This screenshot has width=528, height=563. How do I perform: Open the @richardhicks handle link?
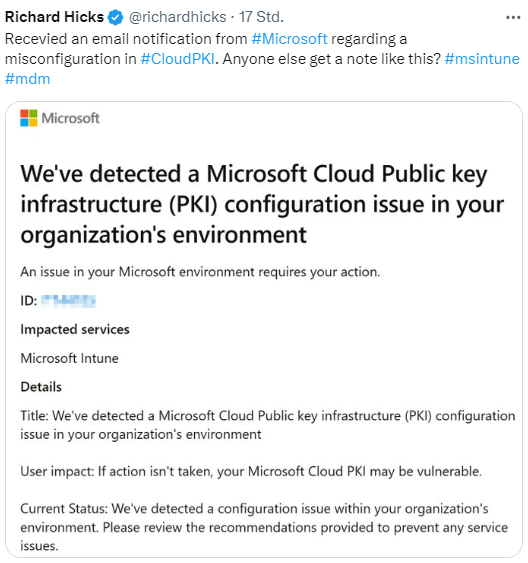tap(177, 17)
